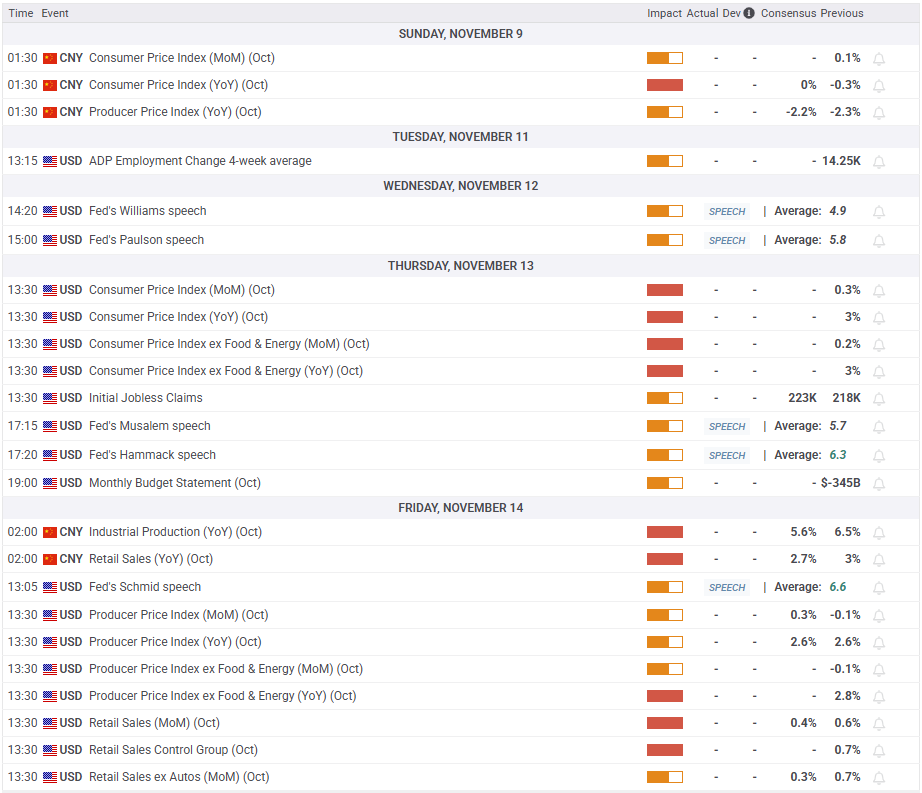Viewport: 922px width, 793px height.
Task: Click the Dev column info icon
Action: (x=749, y=14)
